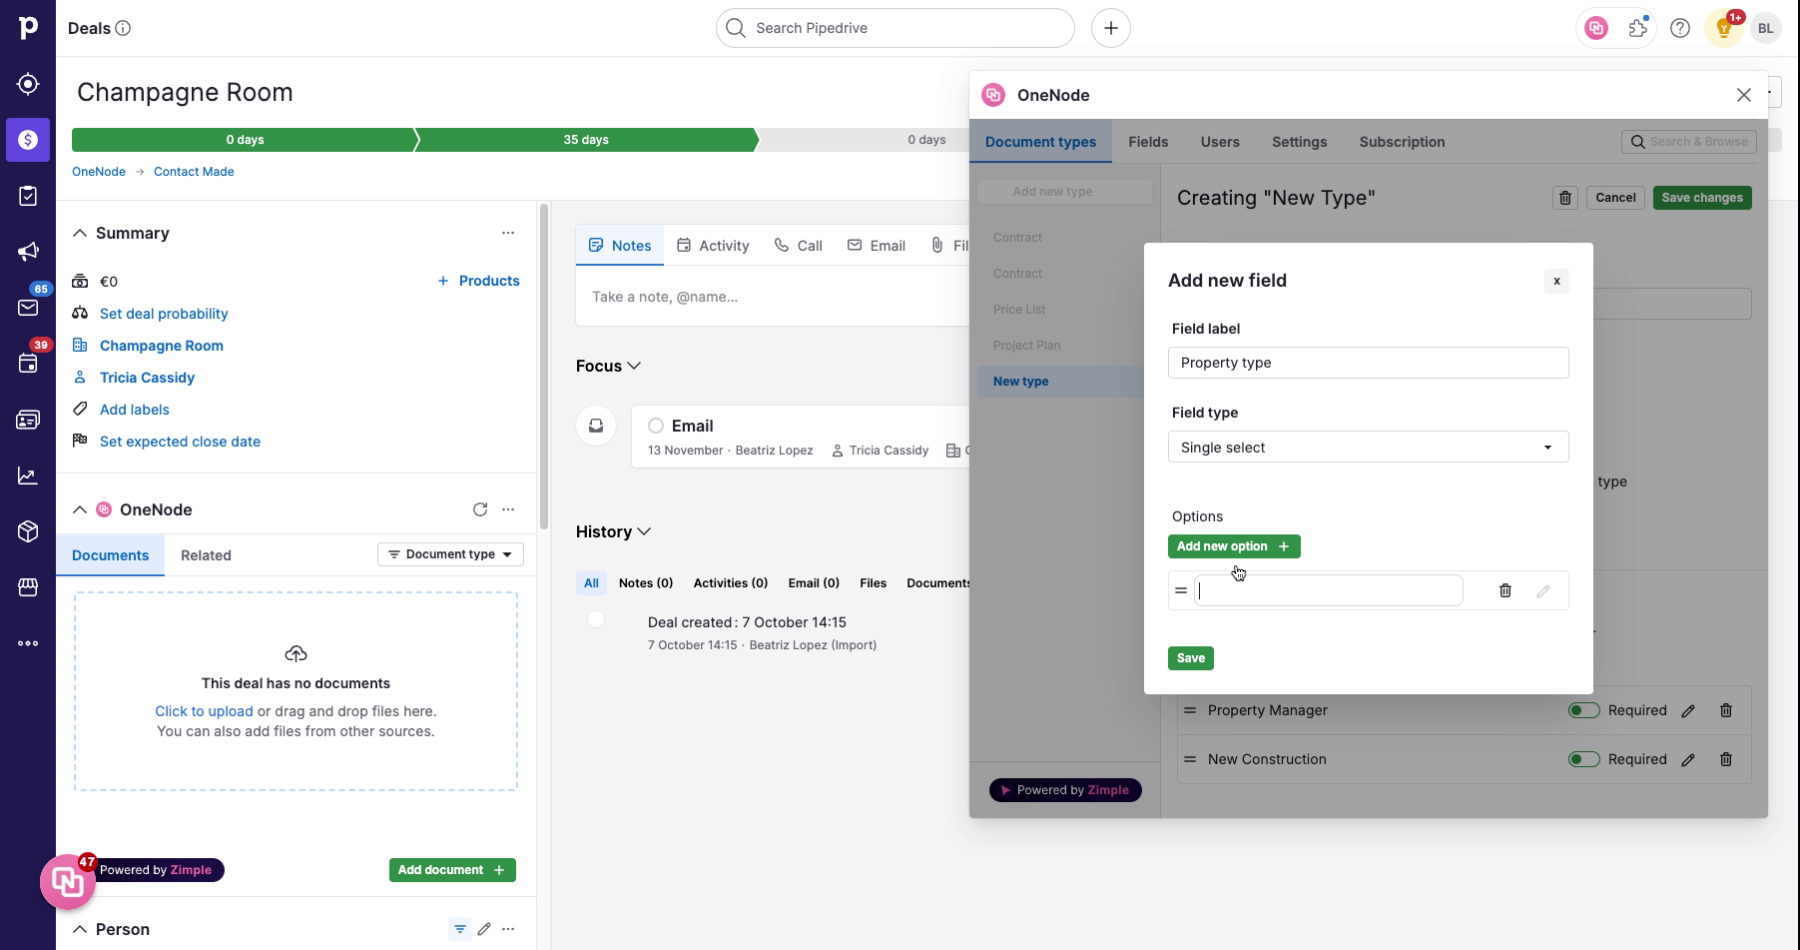The height and width of the screenshot is (950, 1800).
Task: Click Cancel next to Save changes
Action: [1615, 198]
